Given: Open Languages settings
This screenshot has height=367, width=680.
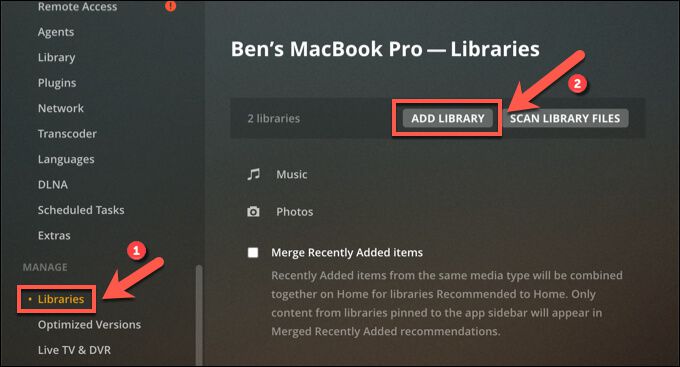Looking at the screenshot, I should pyautogui.click(x=66, y=159).
